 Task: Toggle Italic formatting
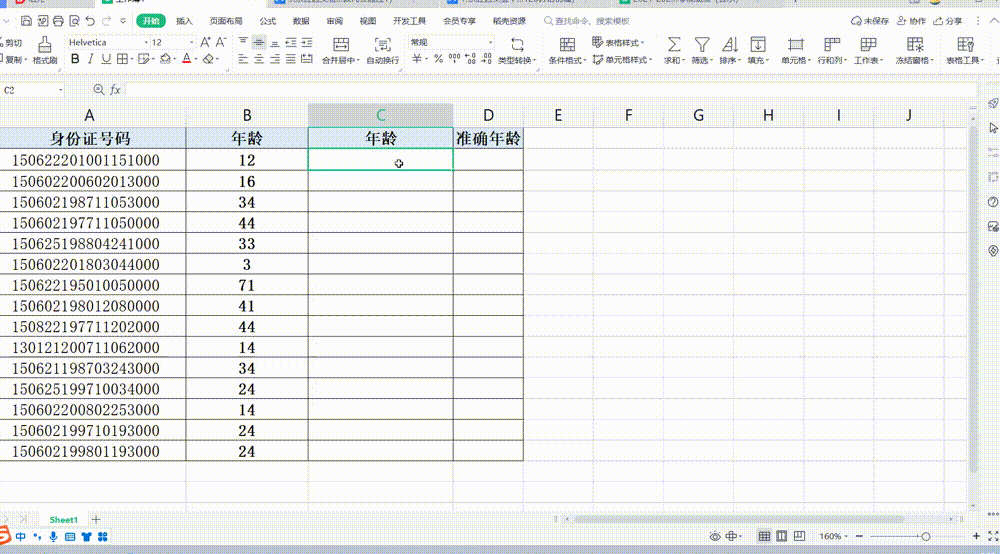point(91,60)
